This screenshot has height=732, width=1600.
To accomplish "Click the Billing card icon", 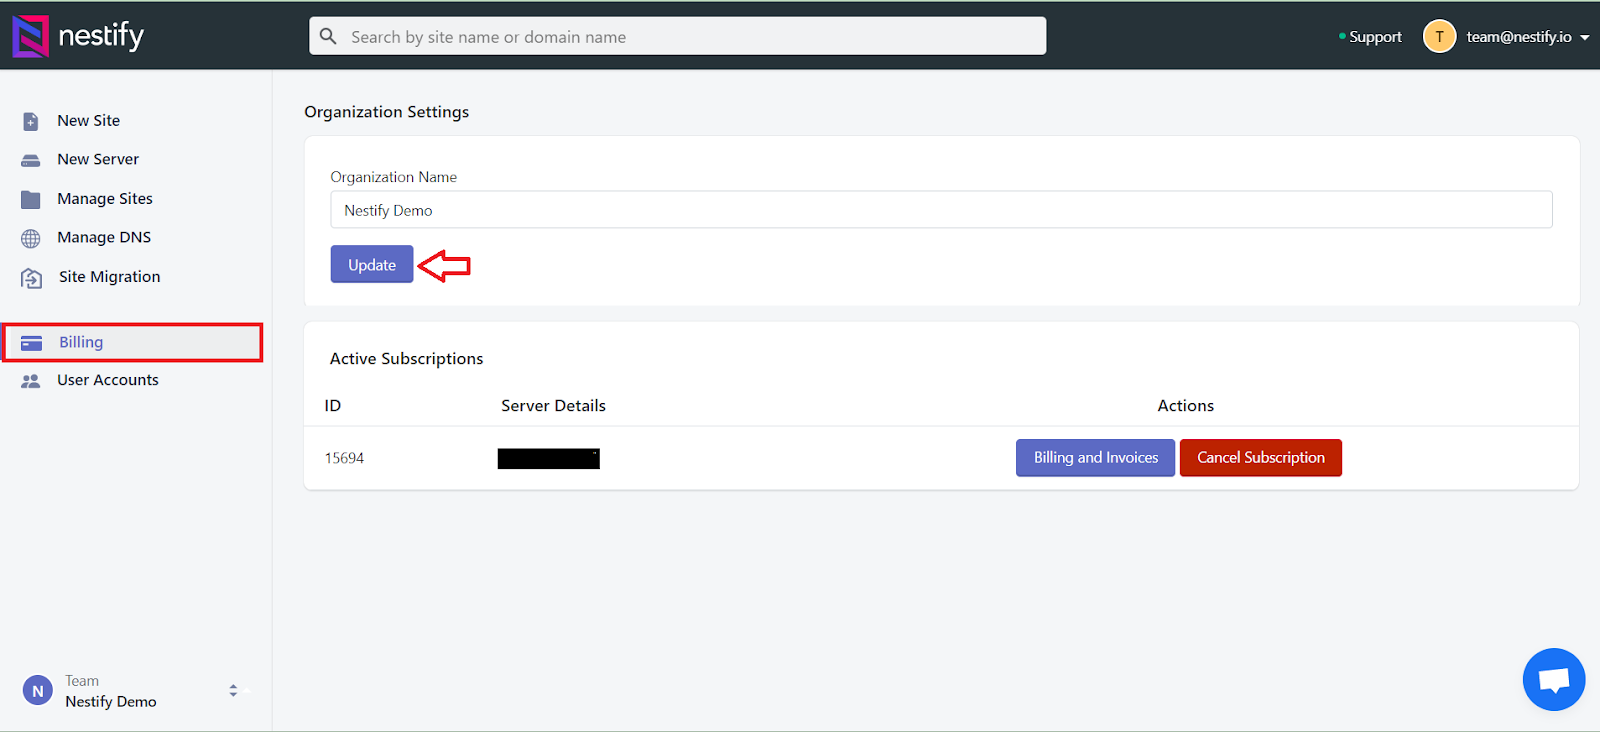I will (x=32, y=343).
